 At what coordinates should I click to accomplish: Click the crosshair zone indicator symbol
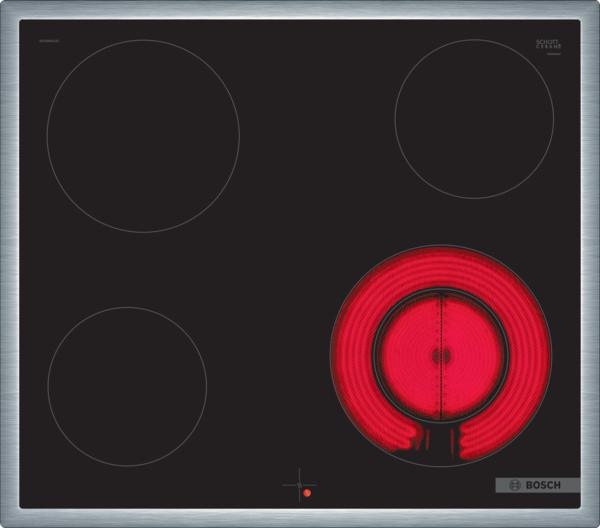coord(297,485)
